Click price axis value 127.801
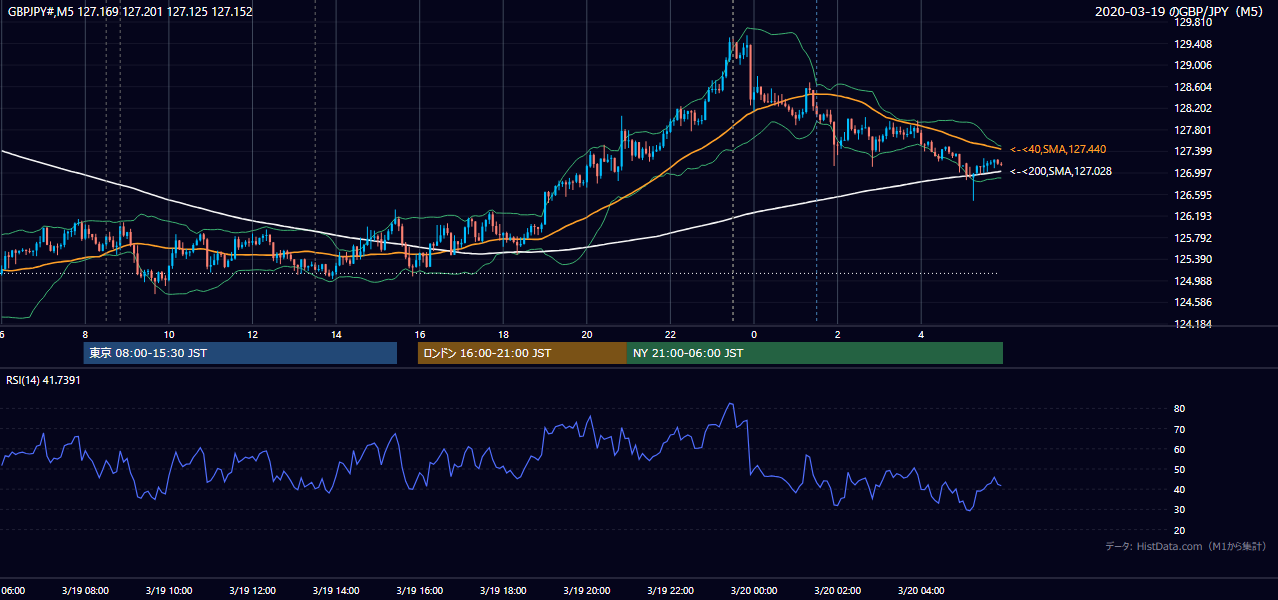The height and width of the screenshot is (600, 1278). [x=1193, y=130]
